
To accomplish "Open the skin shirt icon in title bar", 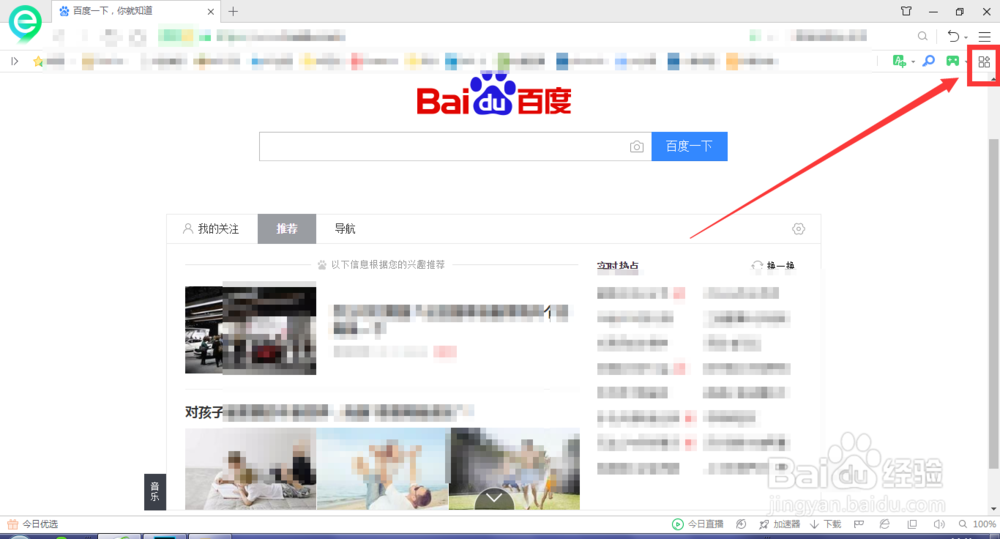I will [906, 11].
